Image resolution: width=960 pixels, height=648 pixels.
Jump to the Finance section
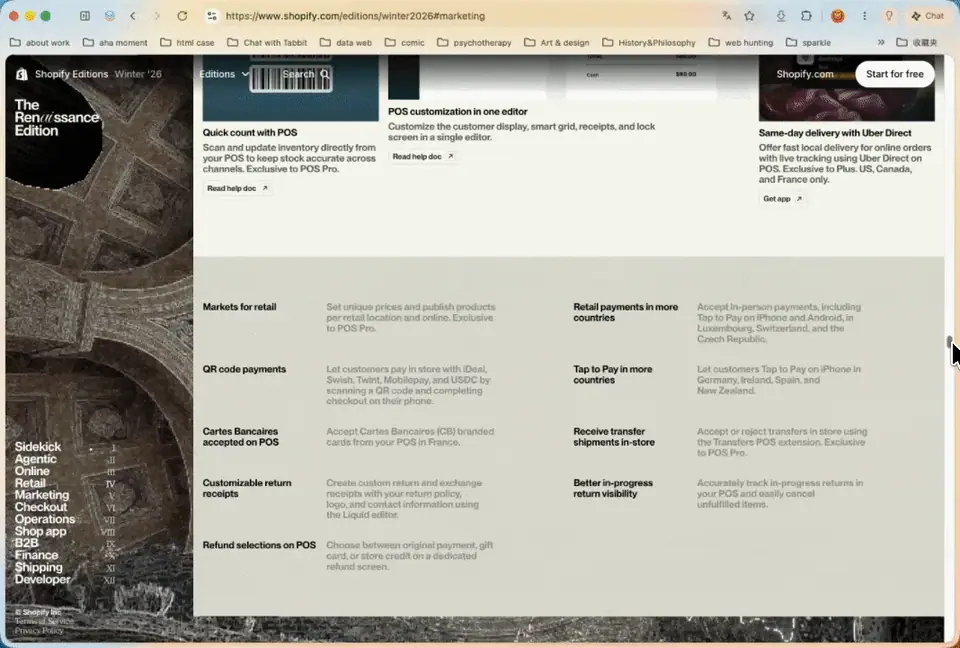(x=36, y=556)
